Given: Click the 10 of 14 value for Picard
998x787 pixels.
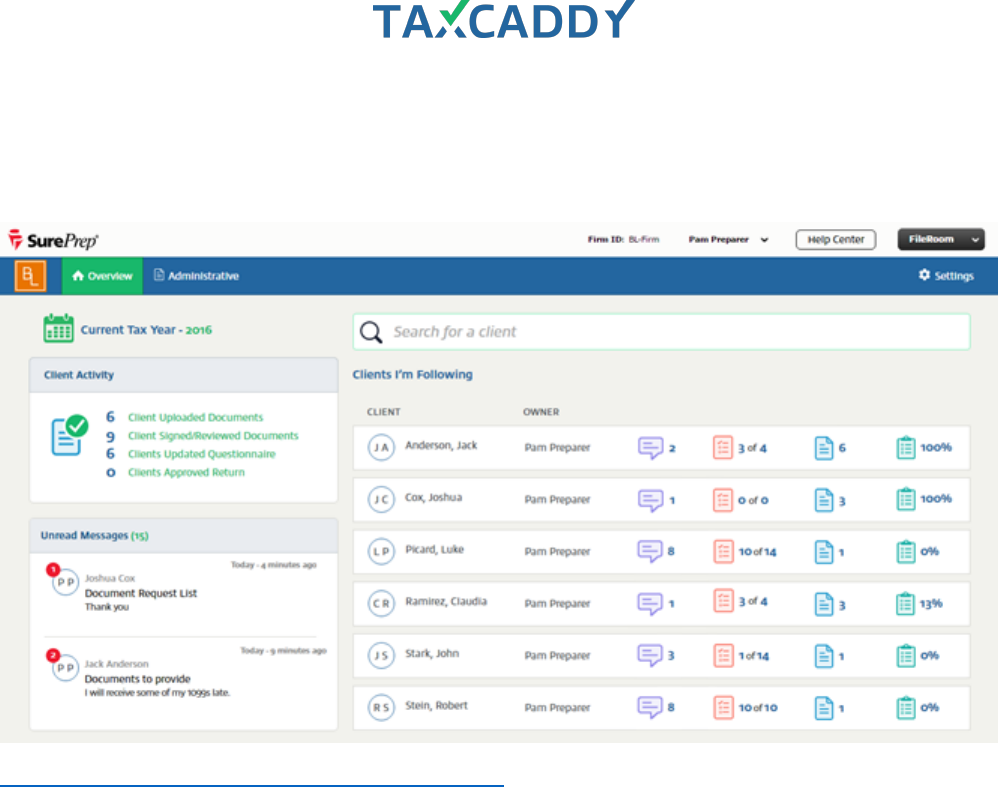Looking at the screenshot, I should (x=757, y=552).
